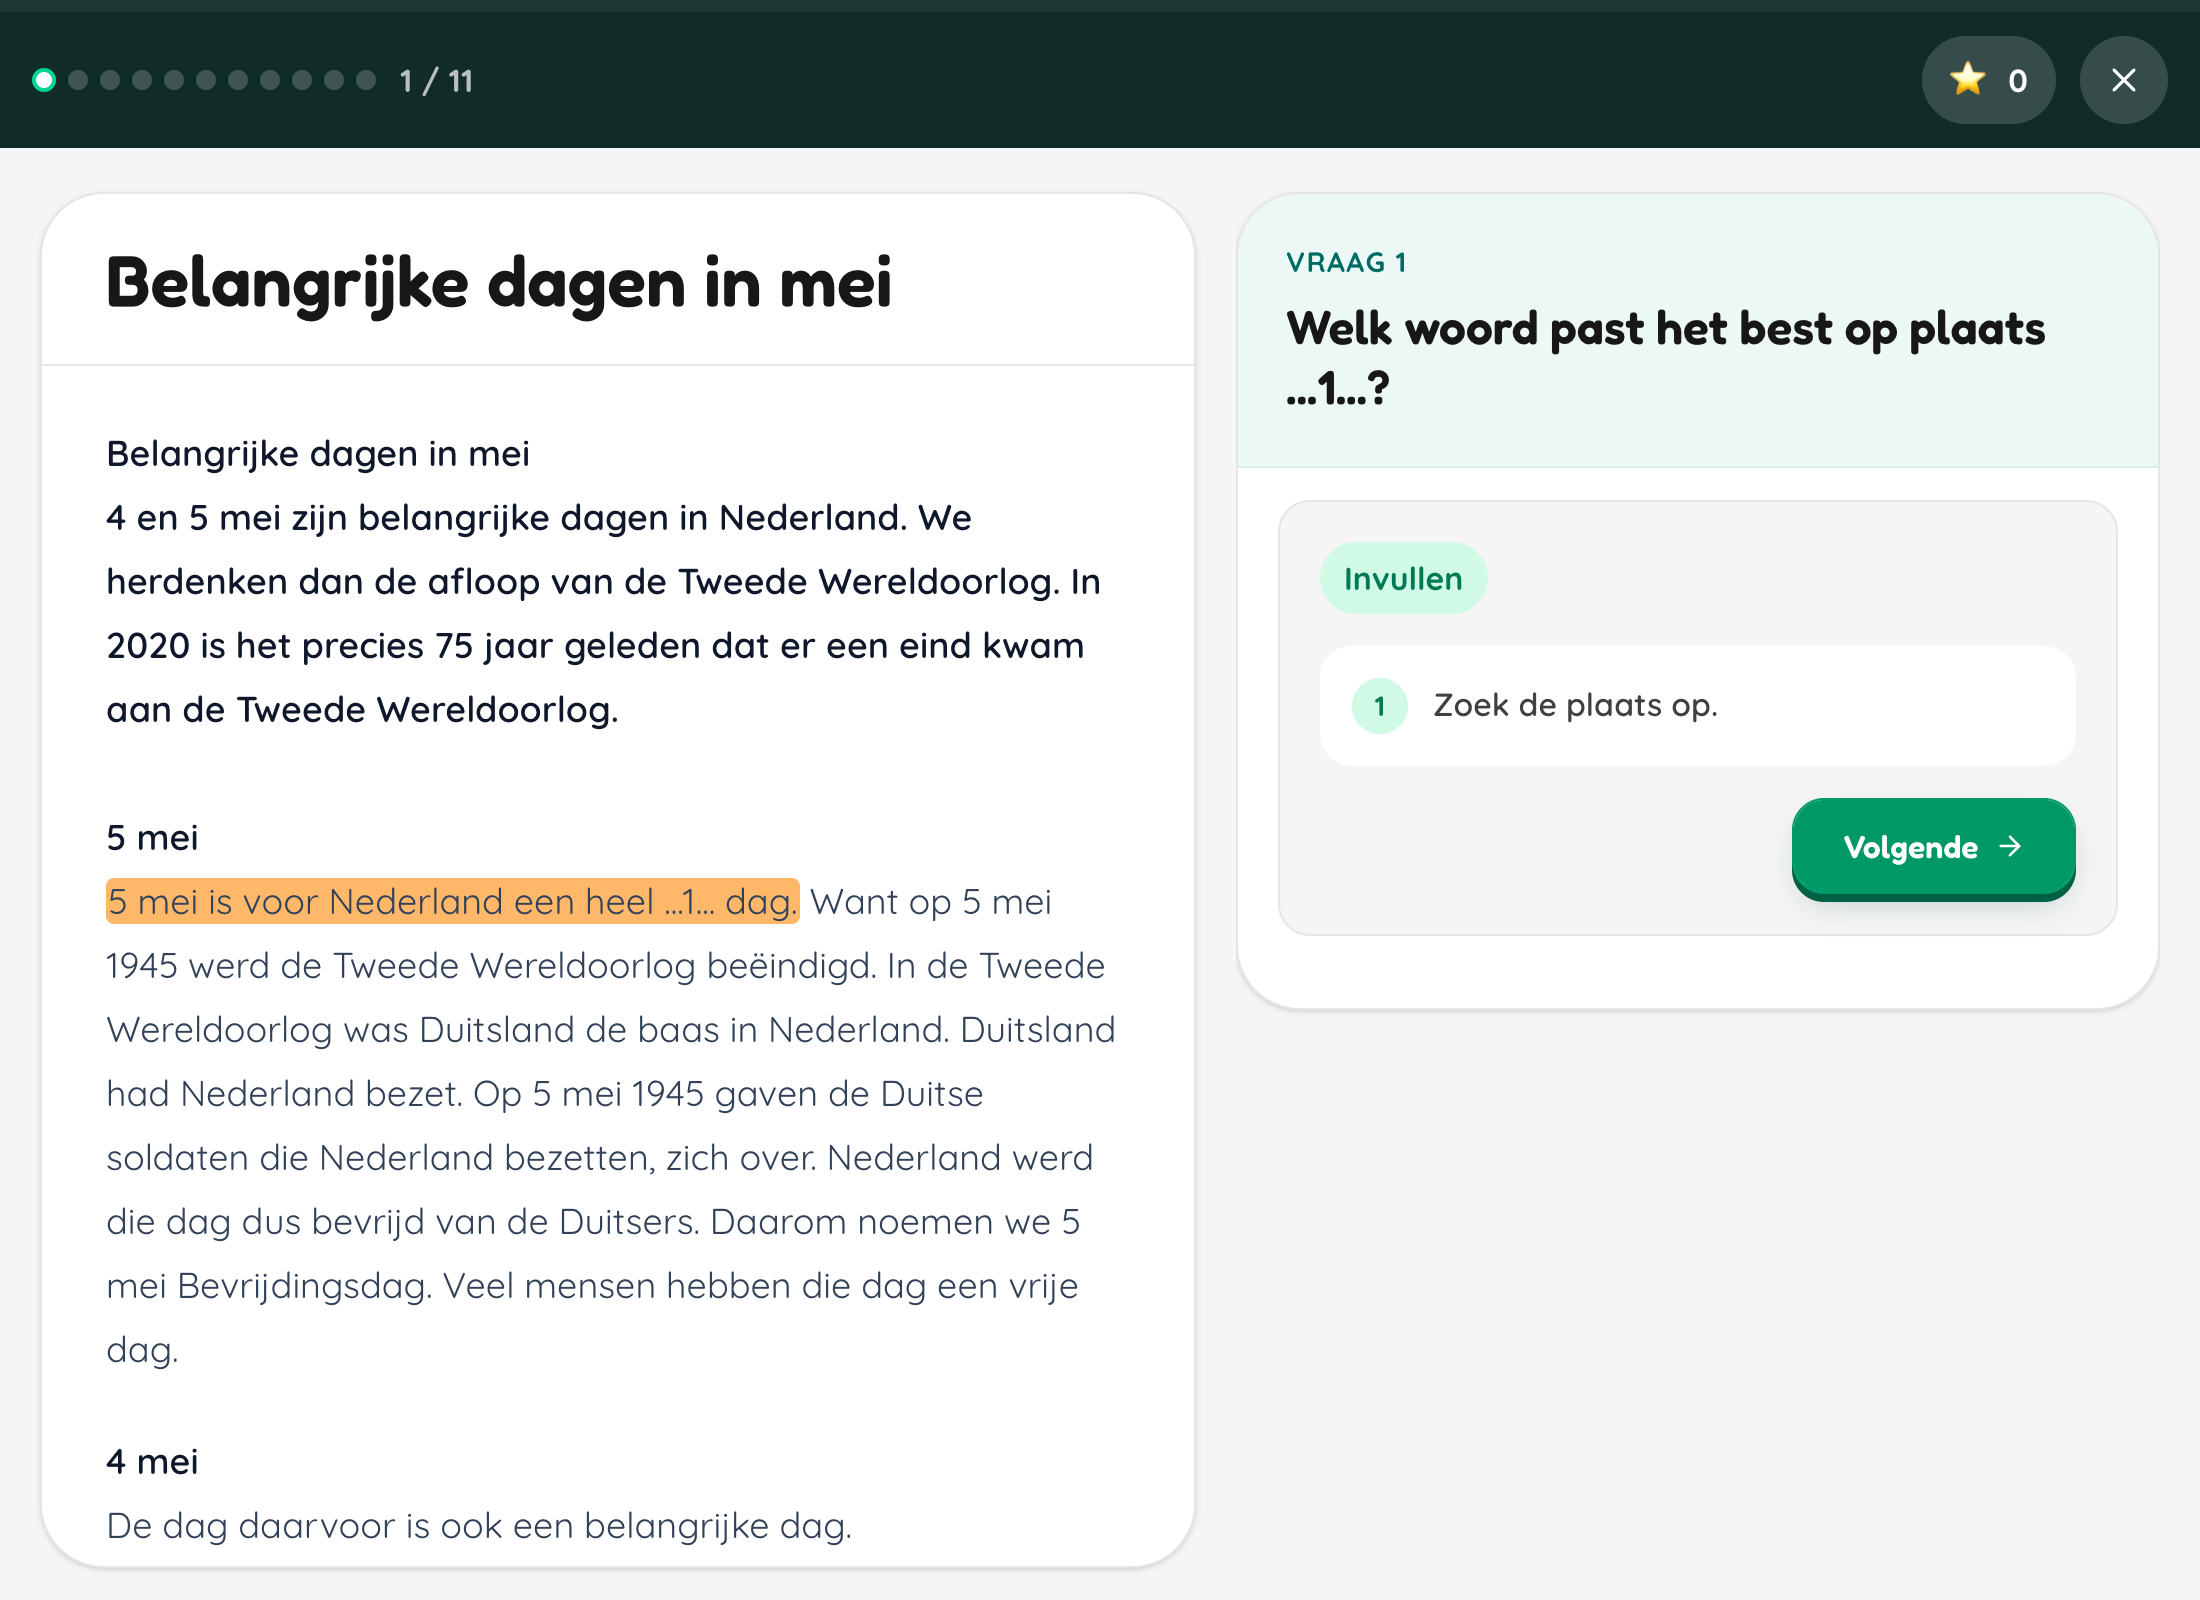
Task: Click 'De dag daarvoor is ook een belangrijke dag.'
Action: pyautogui.click(x=479, y=1526)
